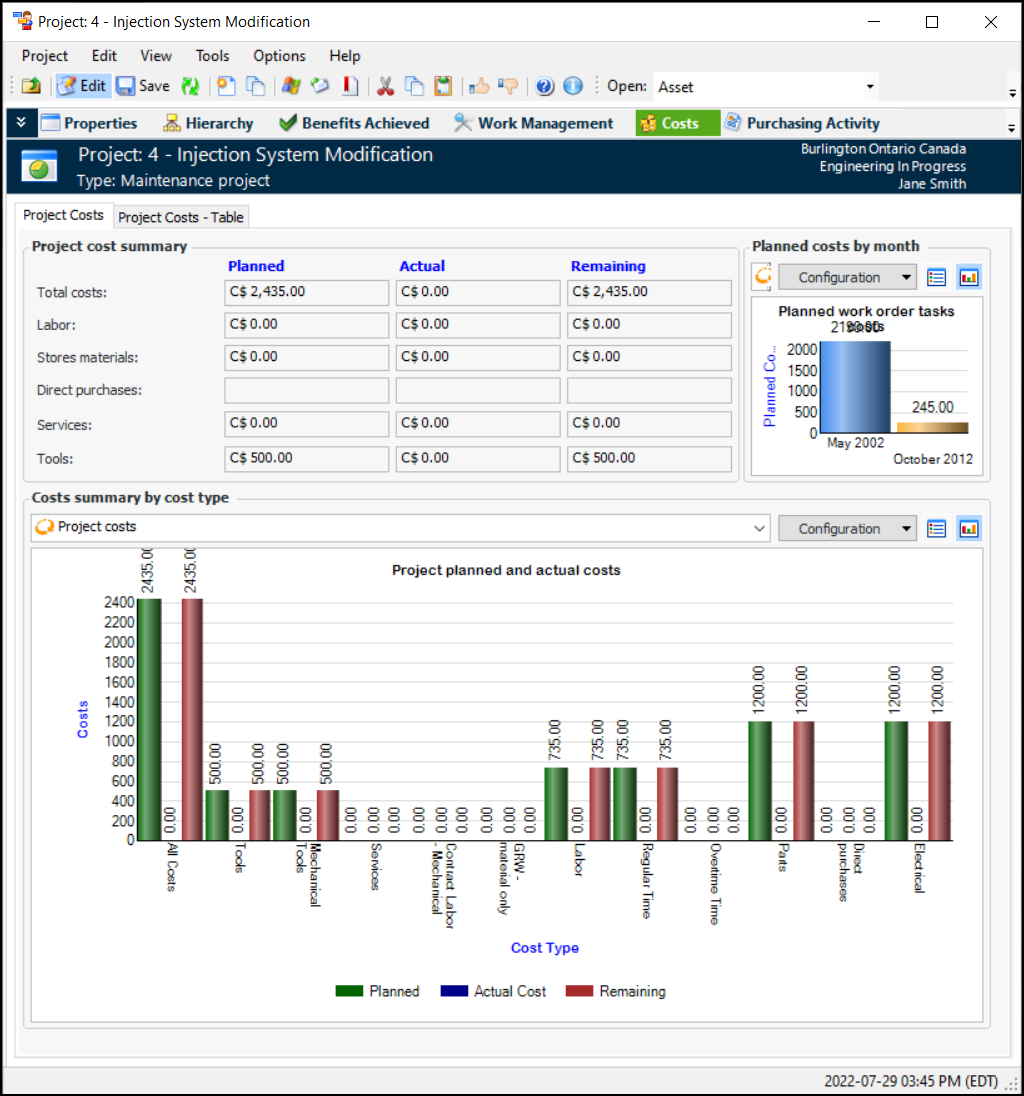Click the thumbs down reject icon
1024x1096 pixels.
pyautogui.click(x=508, y=86)
